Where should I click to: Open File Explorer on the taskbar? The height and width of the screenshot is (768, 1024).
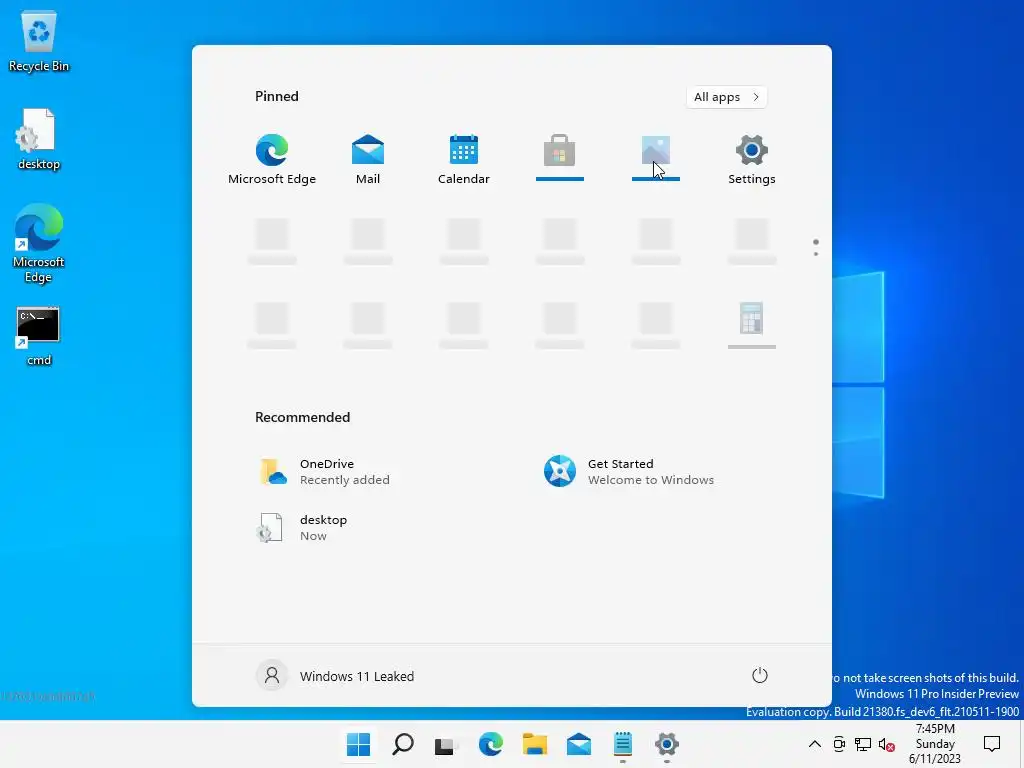click(535, 744)
